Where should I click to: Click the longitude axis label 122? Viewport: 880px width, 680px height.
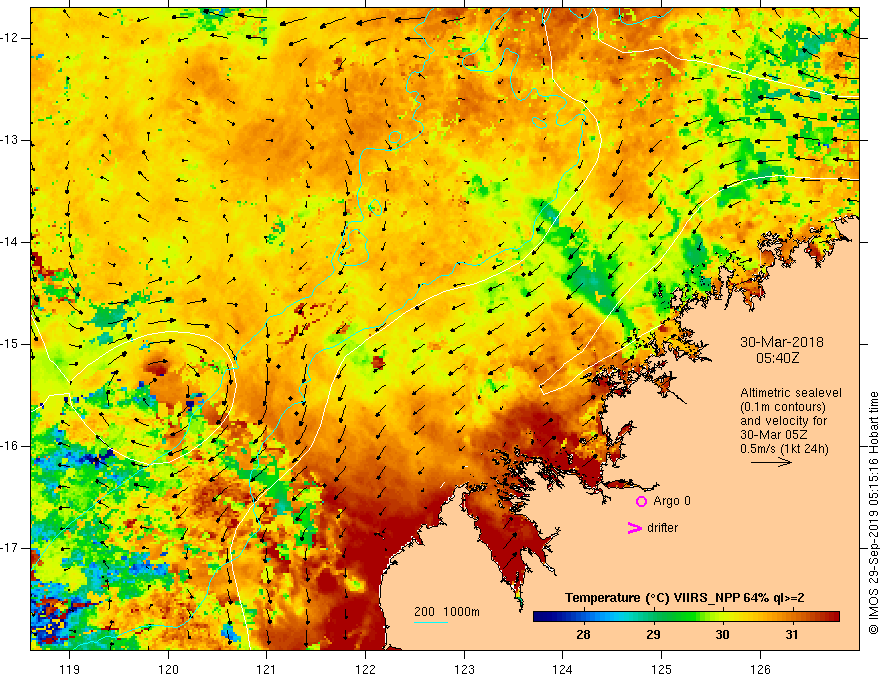365,669
